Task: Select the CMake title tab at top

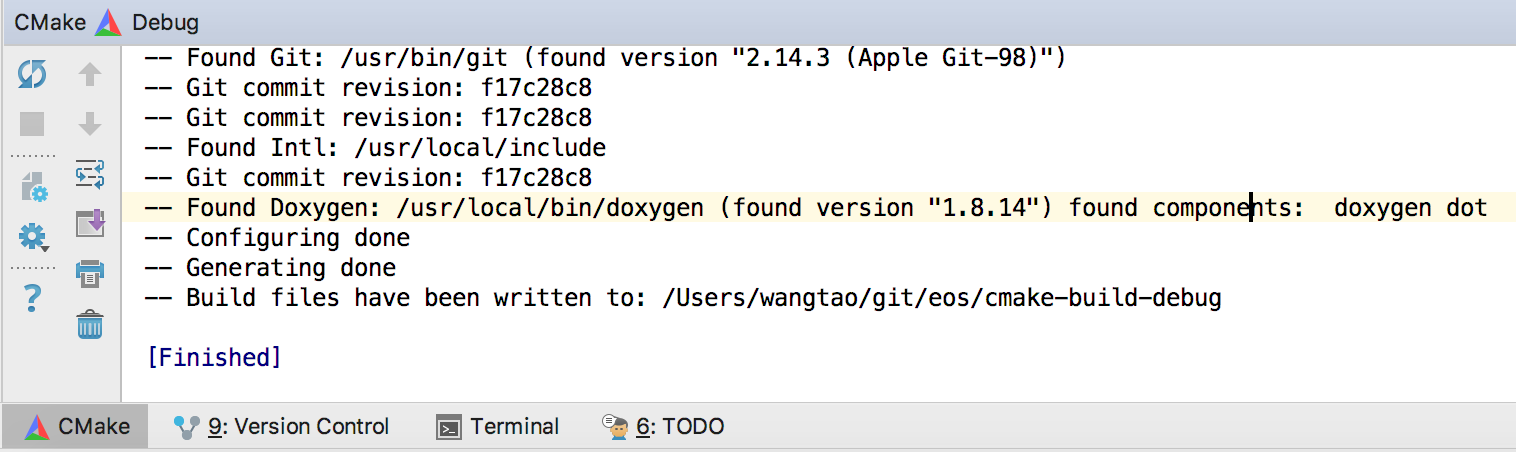Action: [50, 22]
